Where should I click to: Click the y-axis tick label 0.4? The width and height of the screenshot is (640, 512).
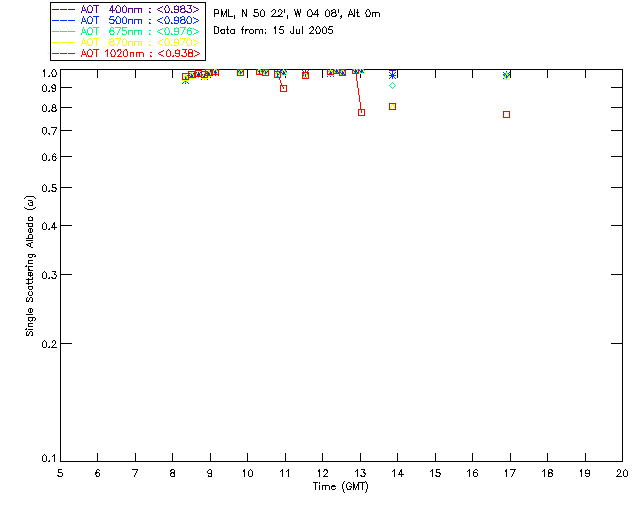click(x=49, y=226)
